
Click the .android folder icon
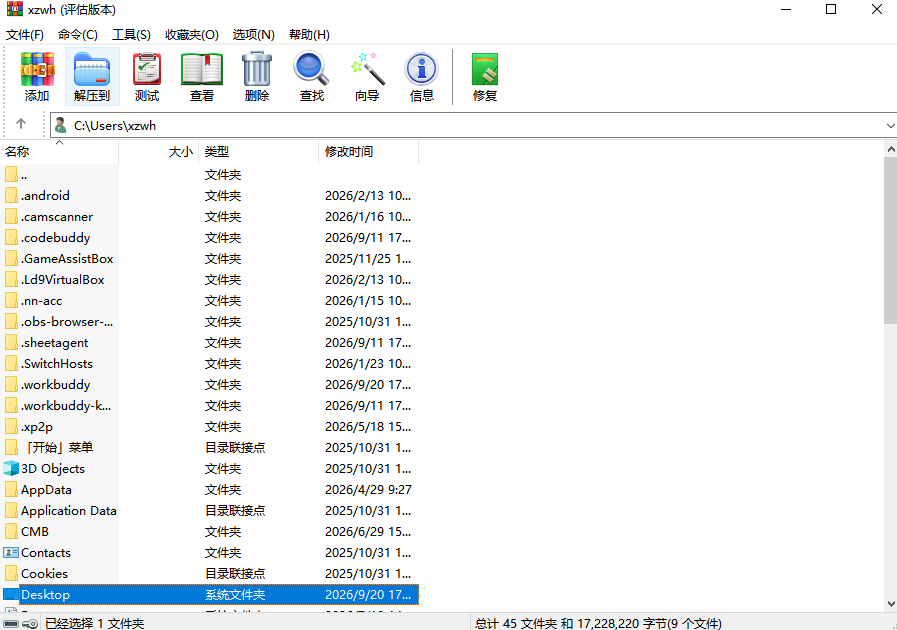coord(11,195)
